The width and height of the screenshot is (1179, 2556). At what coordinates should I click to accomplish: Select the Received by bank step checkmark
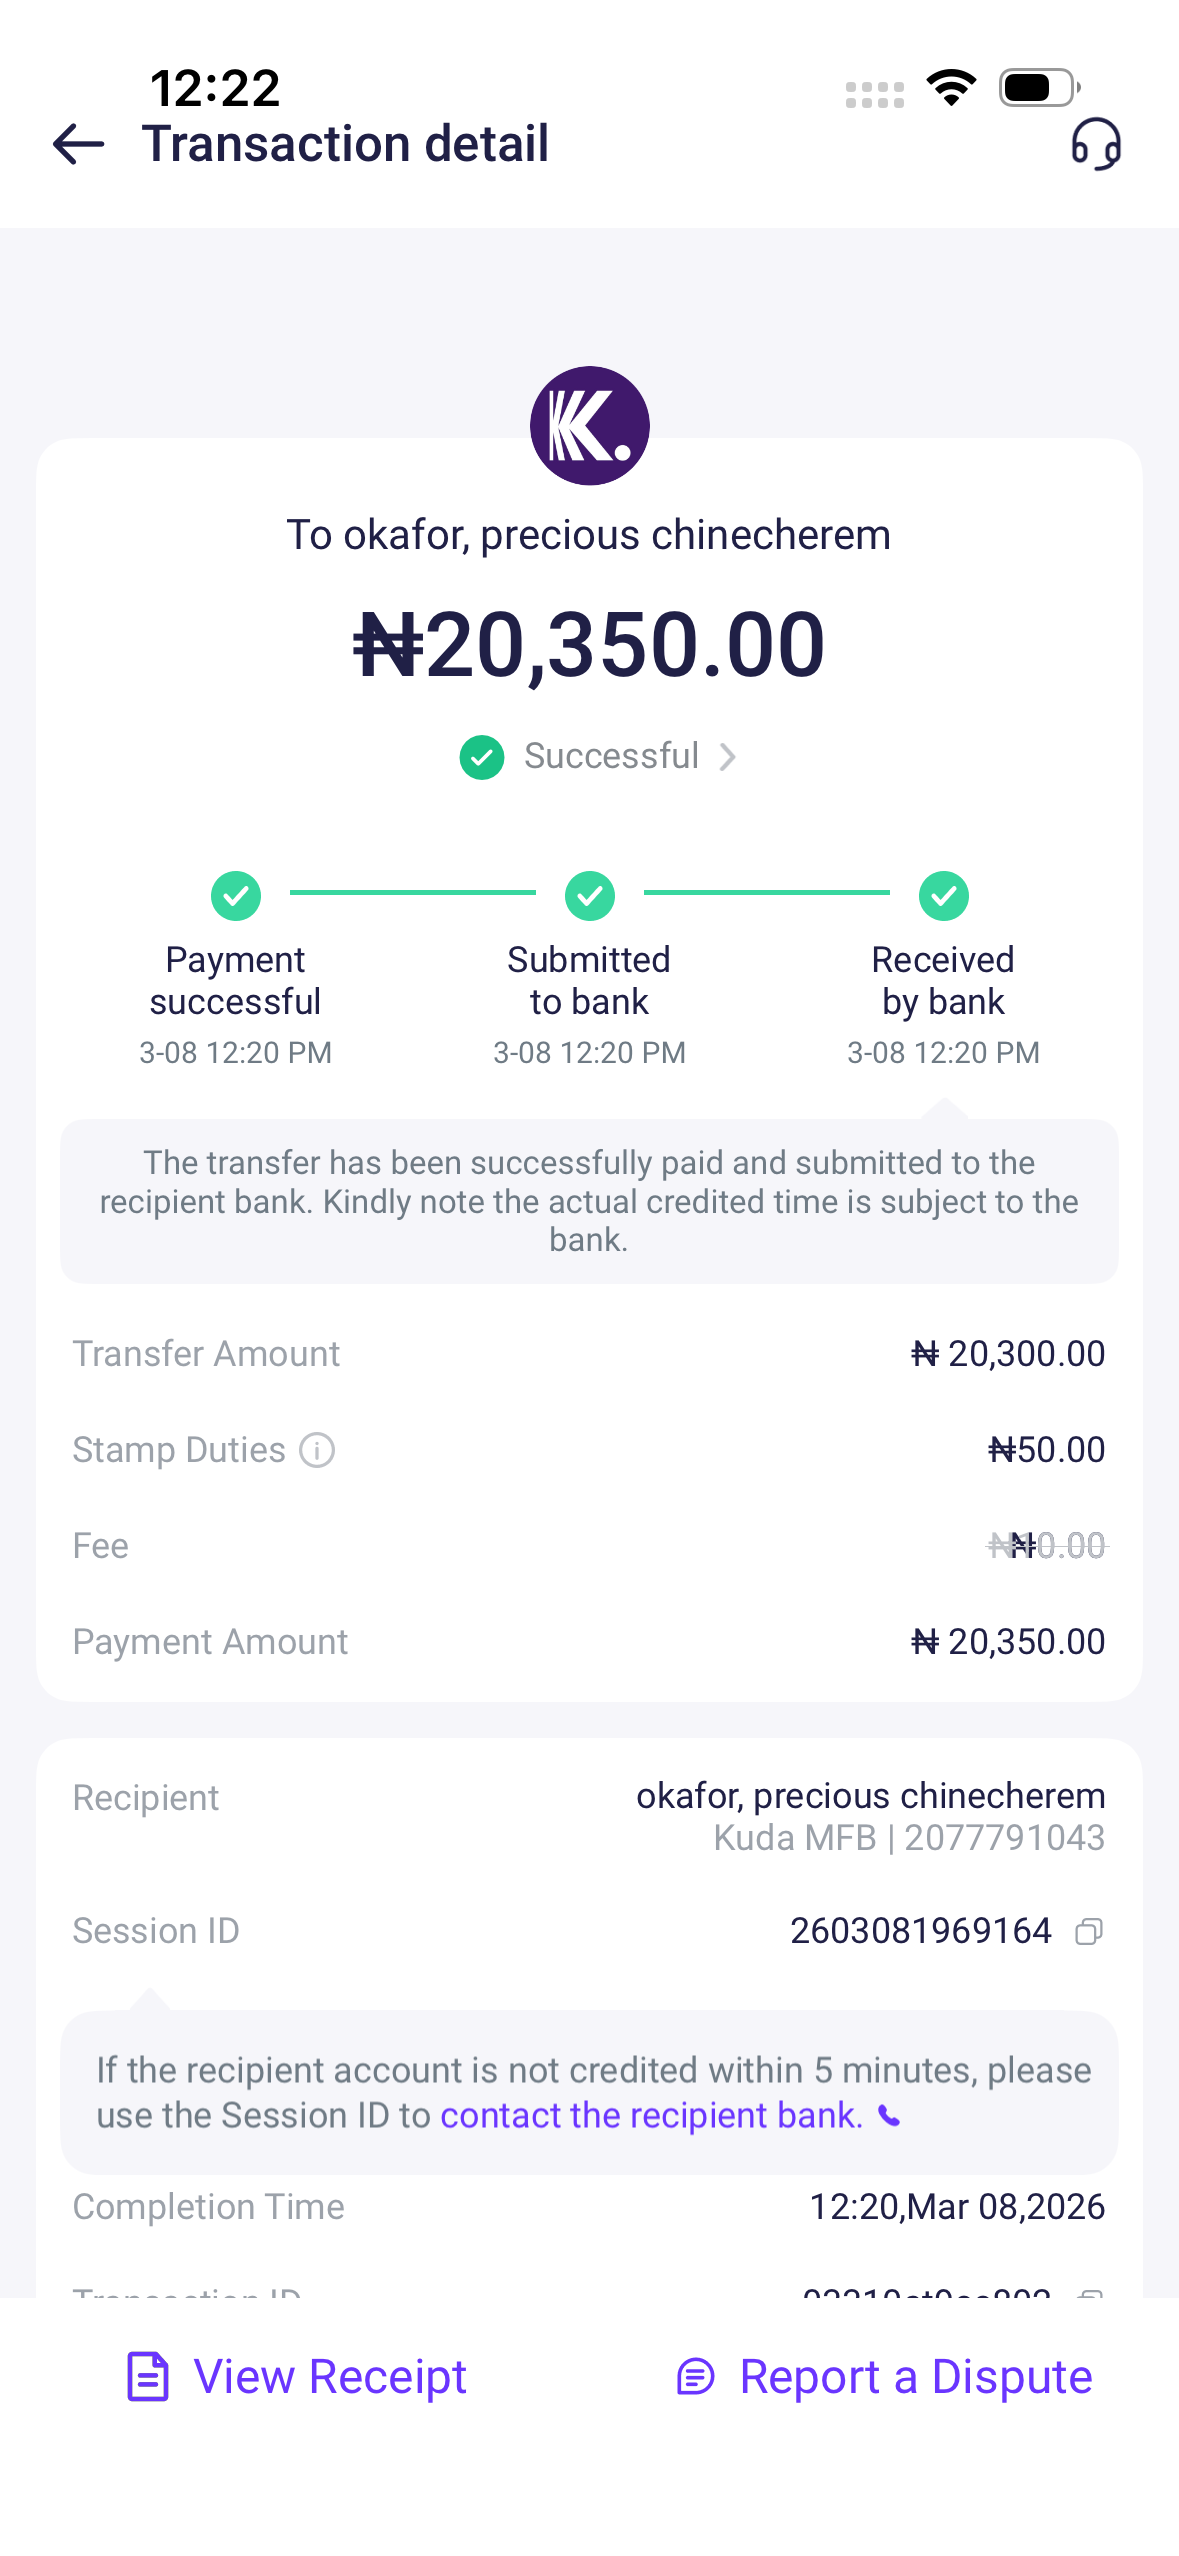tap(943, 895)
